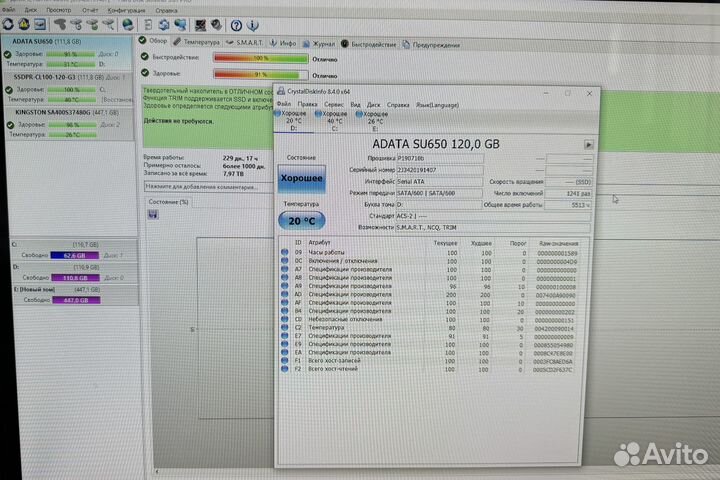Click status icon on Часы работы row

click(285, 252)
